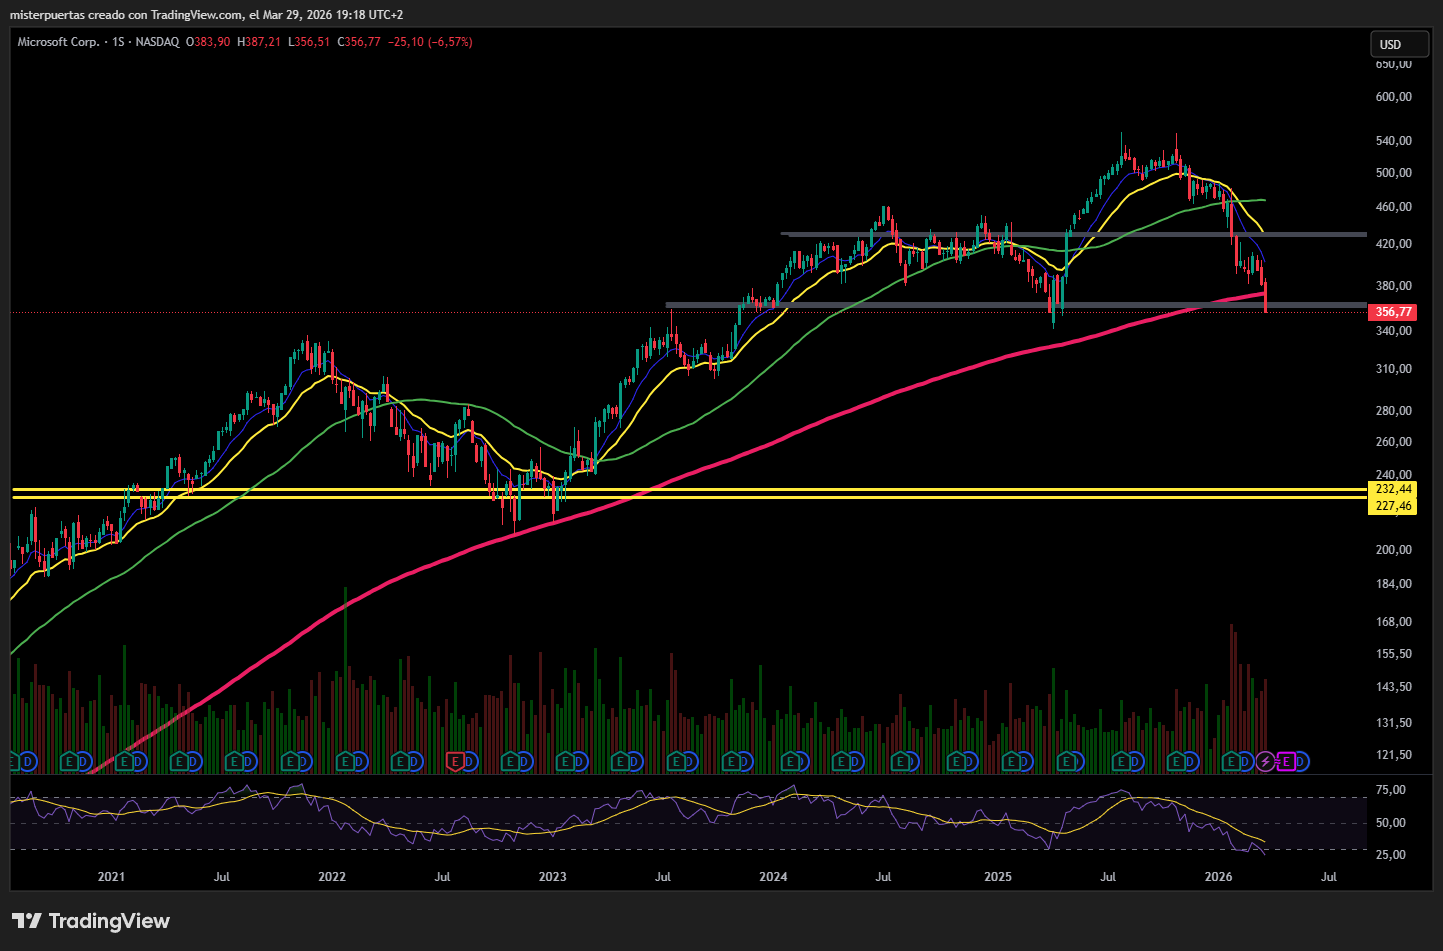The width and height of the screenshot is (1443, 951).
Task: Click the 75,00 RSI scale label
Action: click(x=1391, y=790)
